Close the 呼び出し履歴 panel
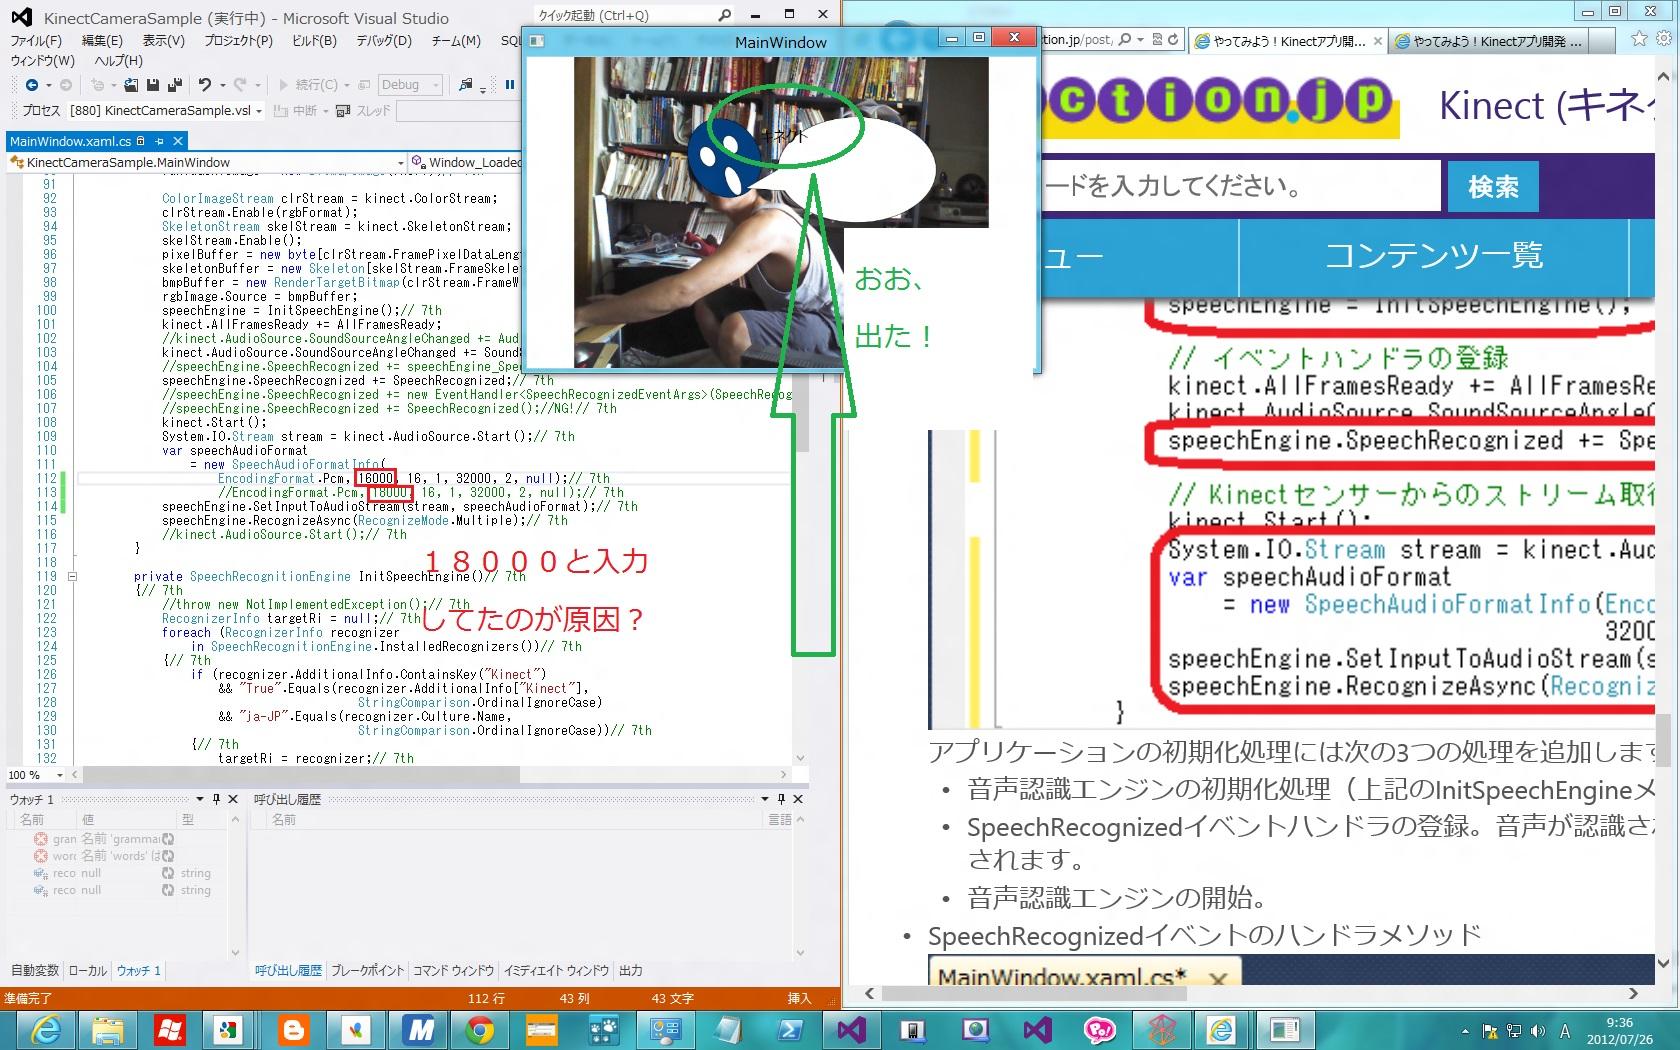The height and width of the screenshot is (1050, 1680). point(798,799)
